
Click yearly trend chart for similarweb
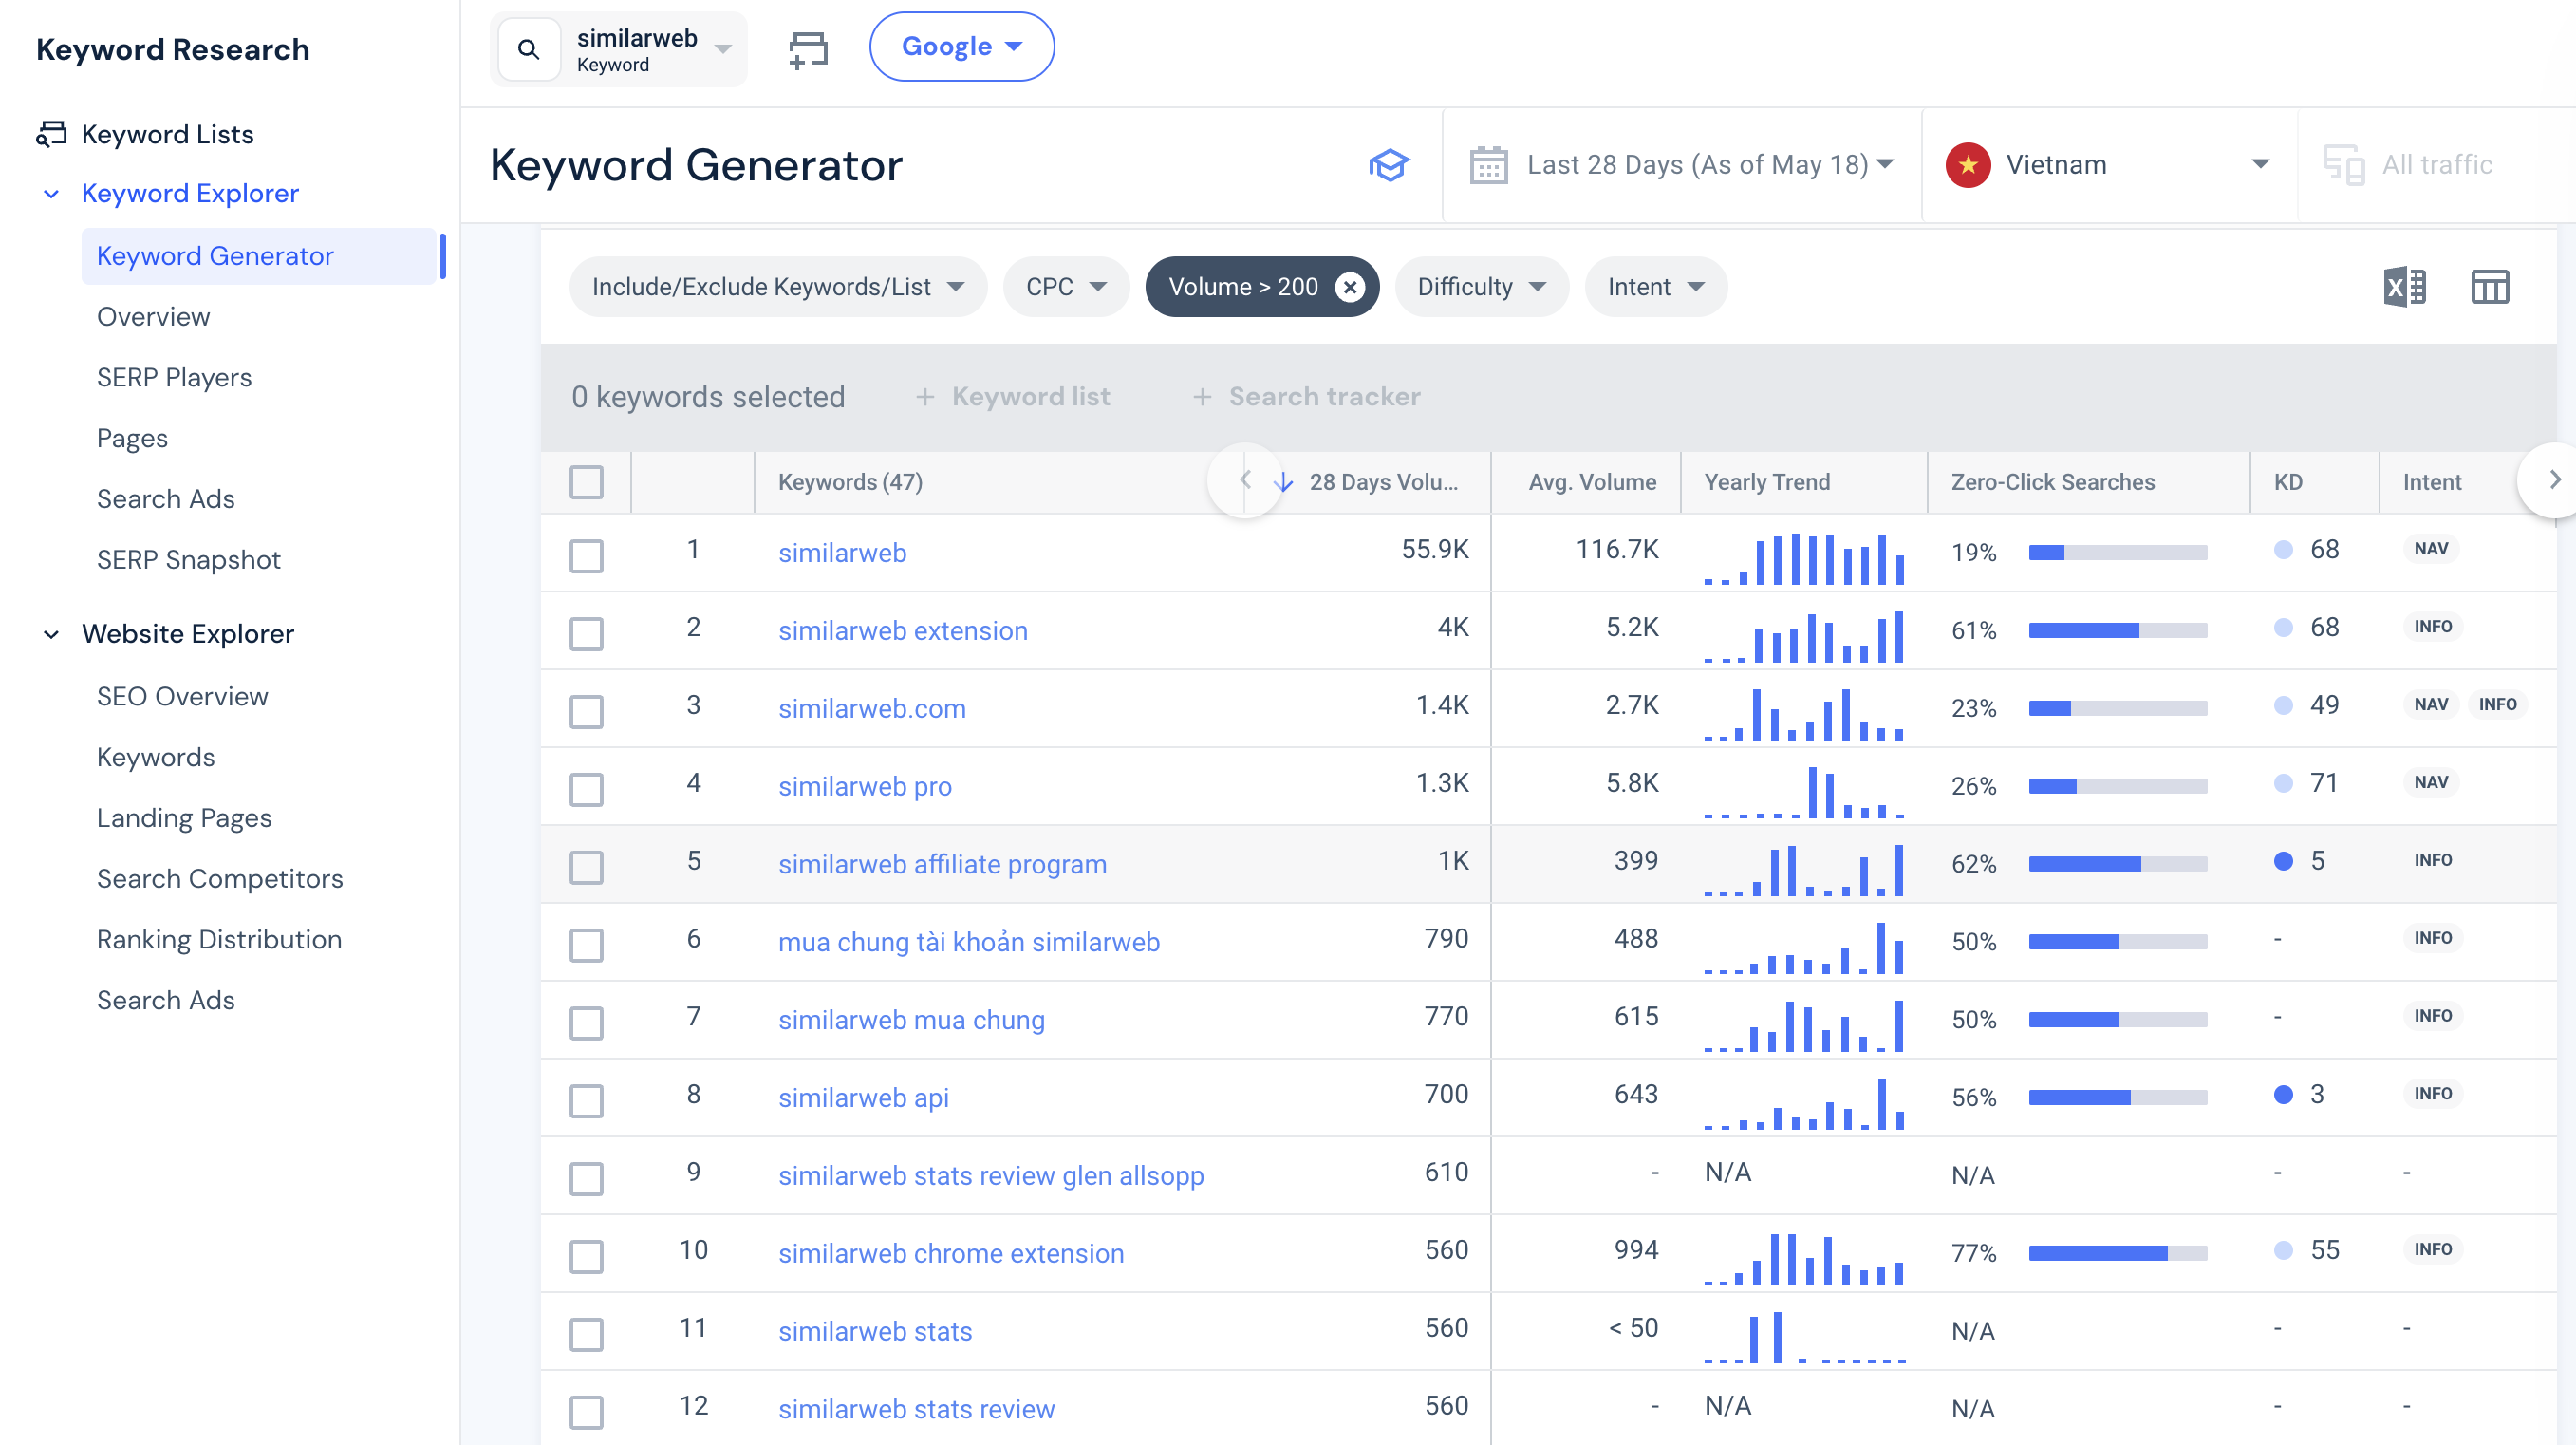1804,558
